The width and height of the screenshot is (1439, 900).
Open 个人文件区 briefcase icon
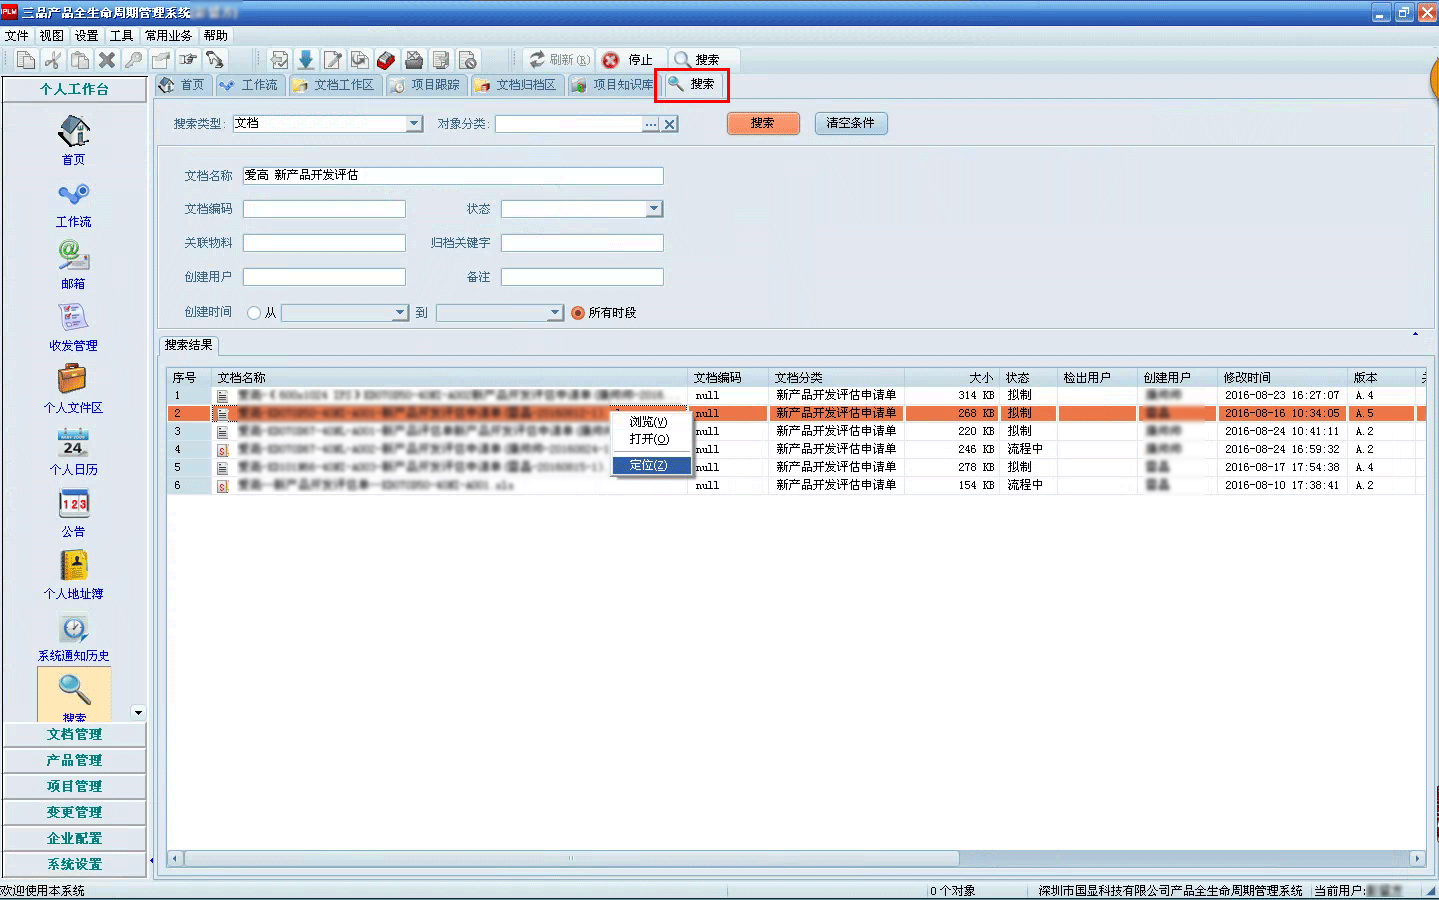(x=73, y=380)
